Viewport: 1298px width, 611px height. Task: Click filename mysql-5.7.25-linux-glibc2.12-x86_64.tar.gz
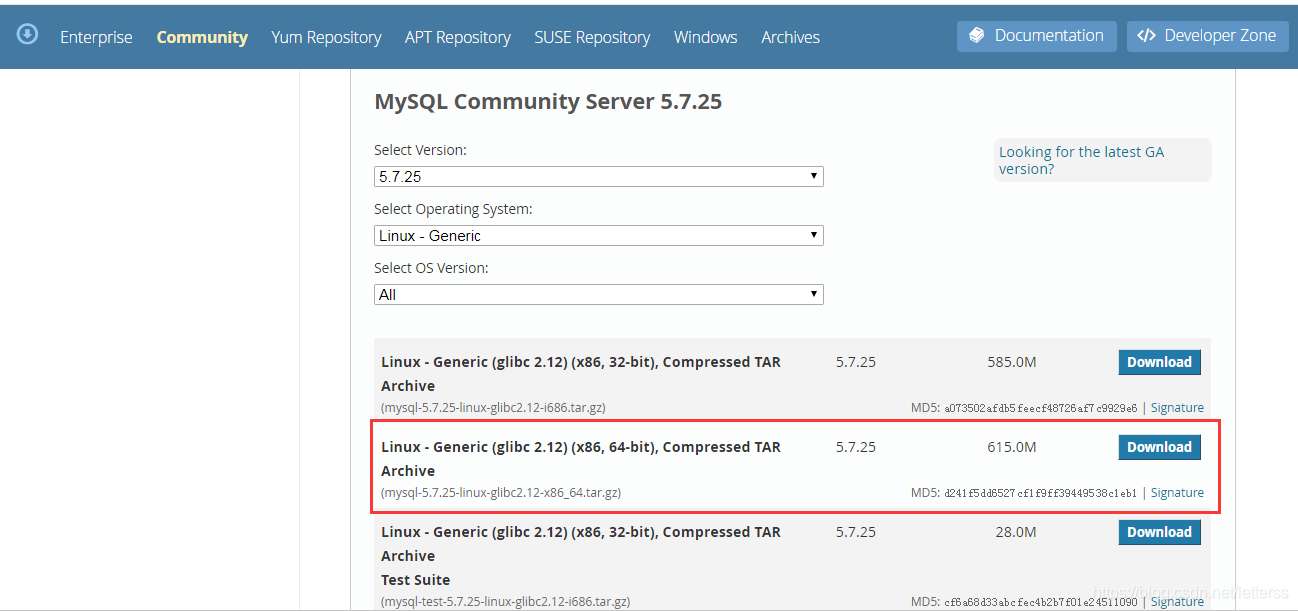501,493
